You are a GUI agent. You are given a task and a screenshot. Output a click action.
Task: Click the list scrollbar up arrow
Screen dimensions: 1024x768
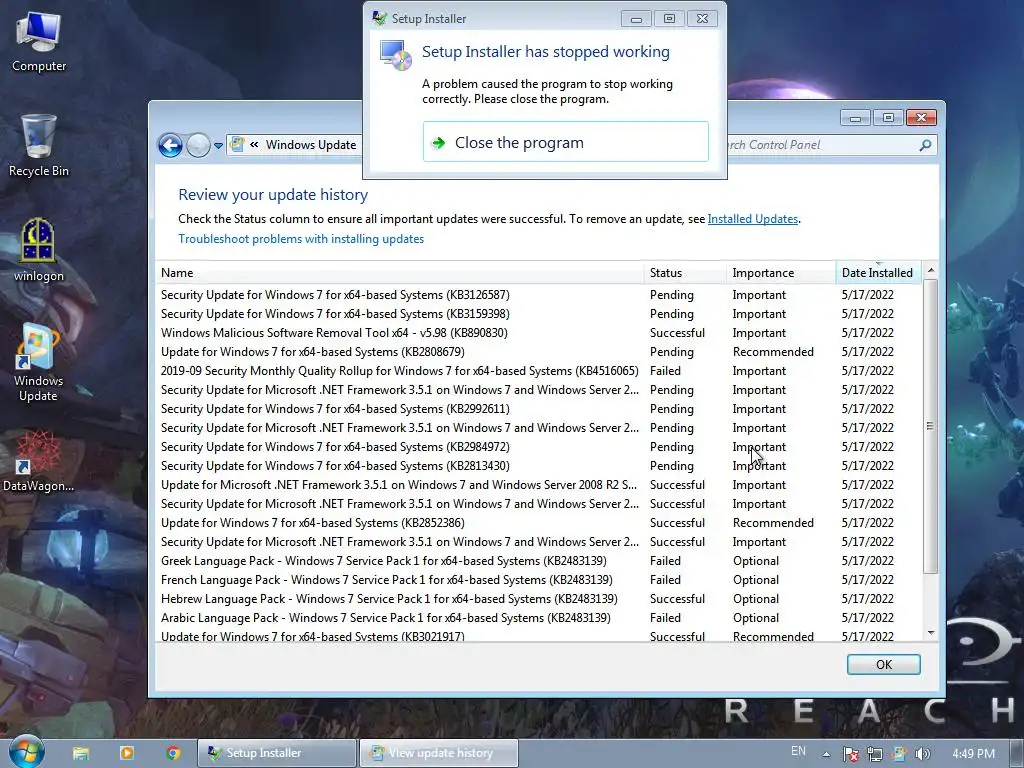click(x=931, y=270)
